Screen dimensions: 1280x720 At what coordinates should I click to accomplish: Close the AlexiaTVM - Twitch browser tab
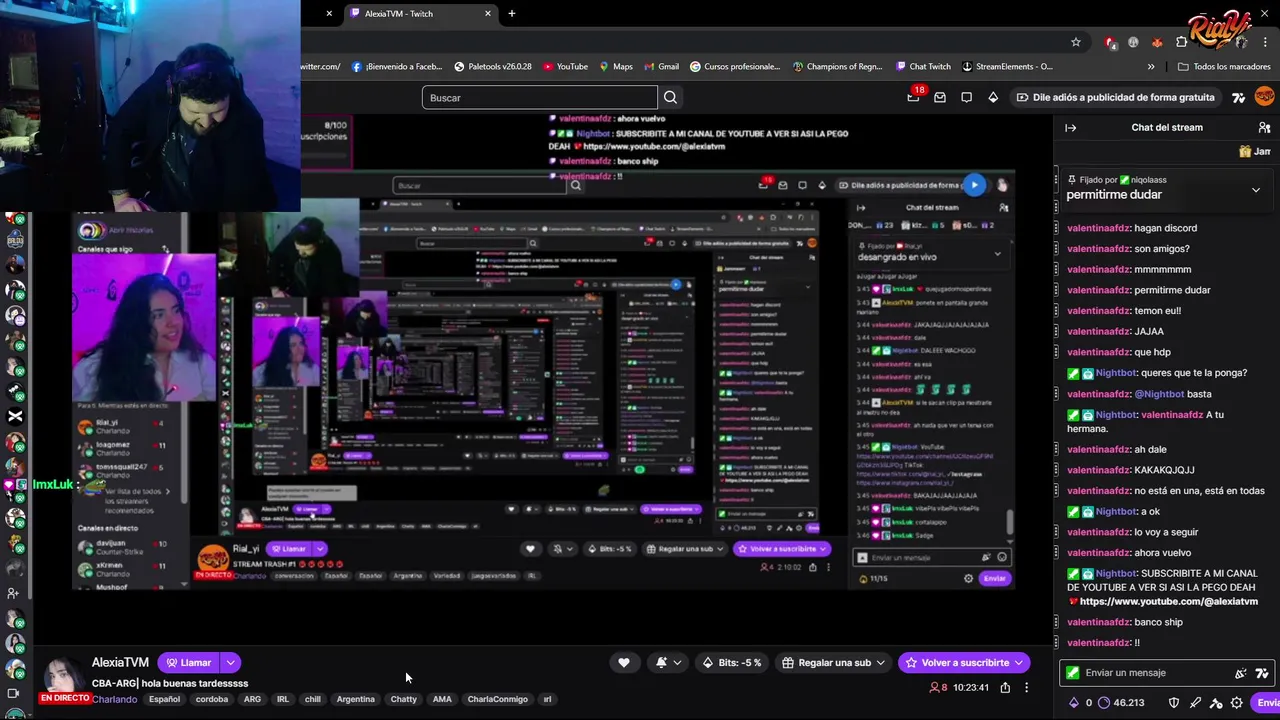pyautogui.click(x=488, y=13)
